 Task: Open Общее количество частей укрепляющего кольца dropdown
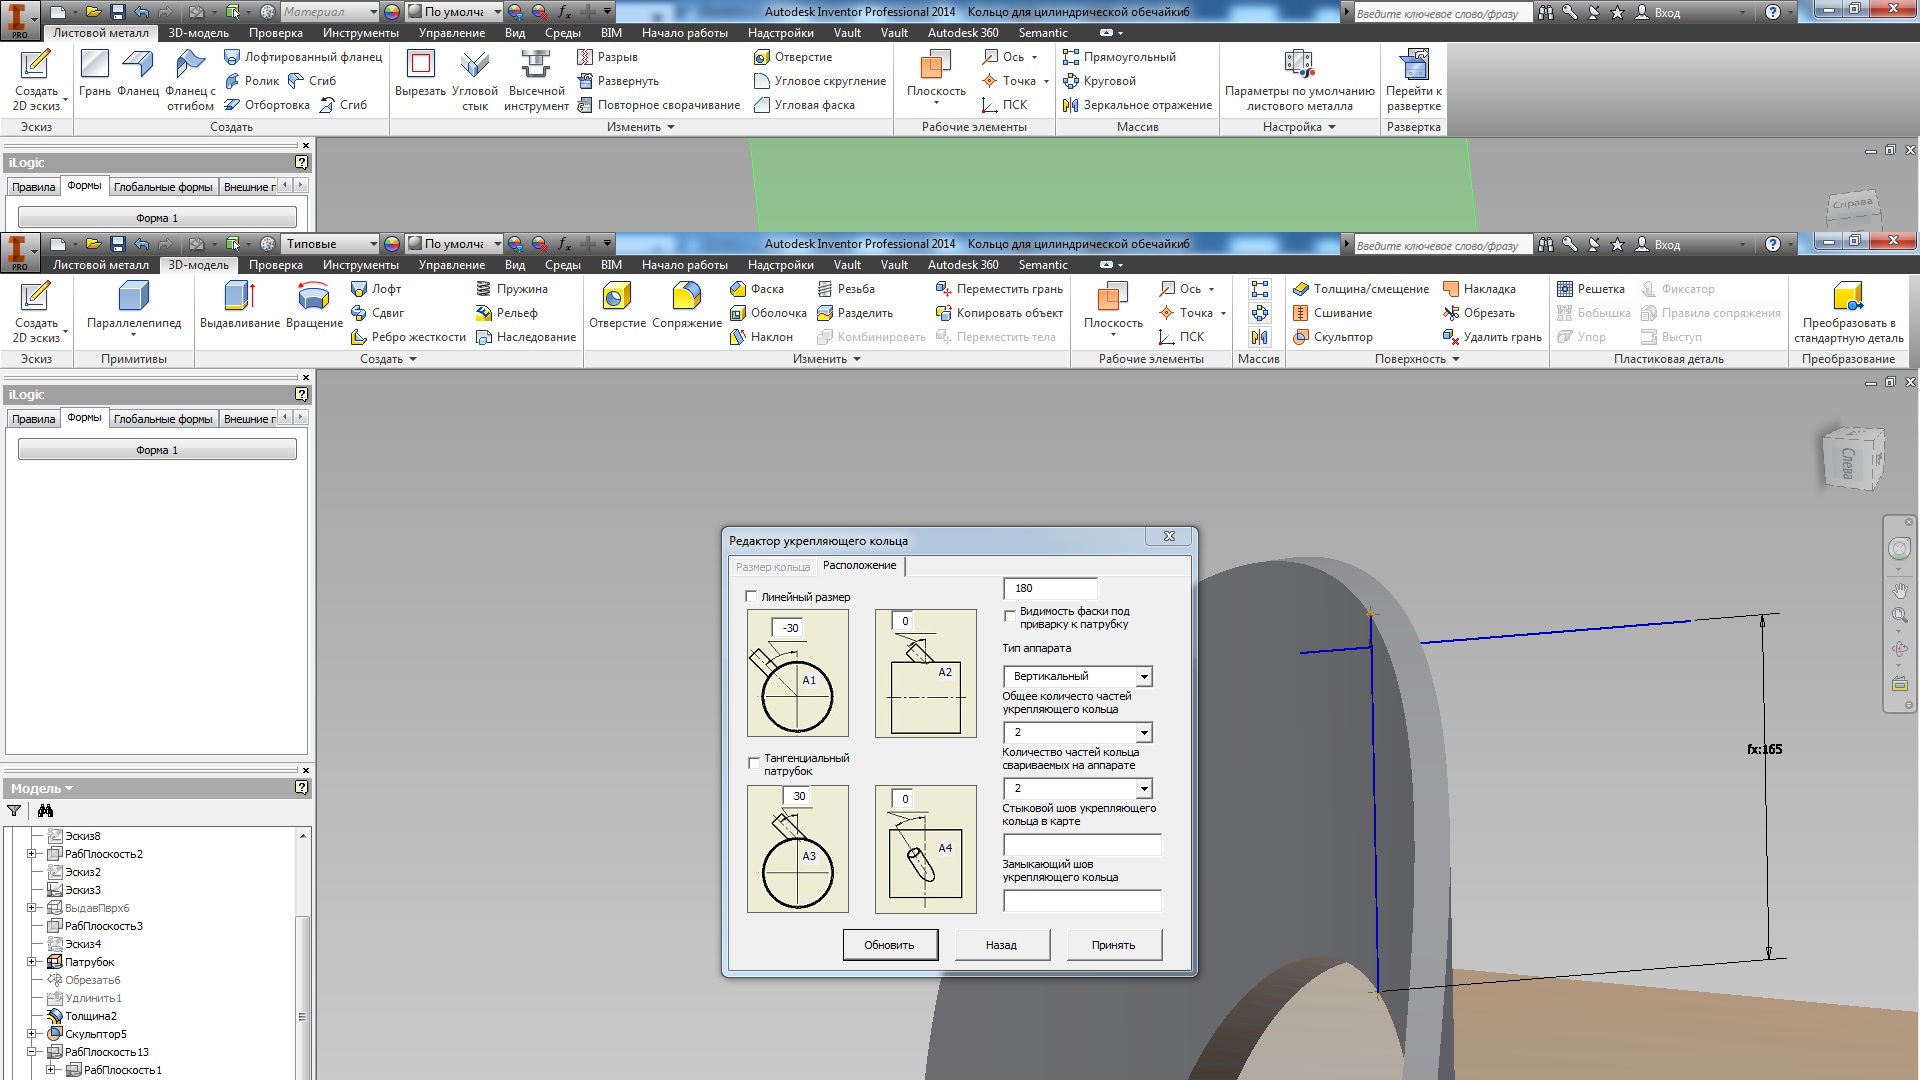click(1144, 733)
